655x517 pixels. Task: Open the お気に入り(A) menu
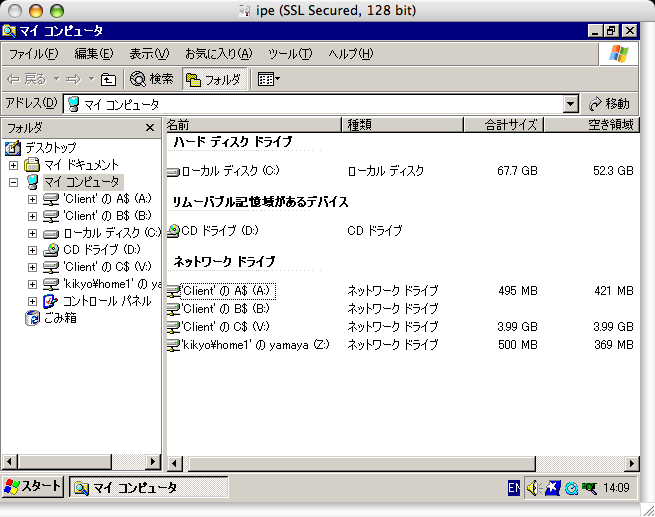tap(218, 54)
